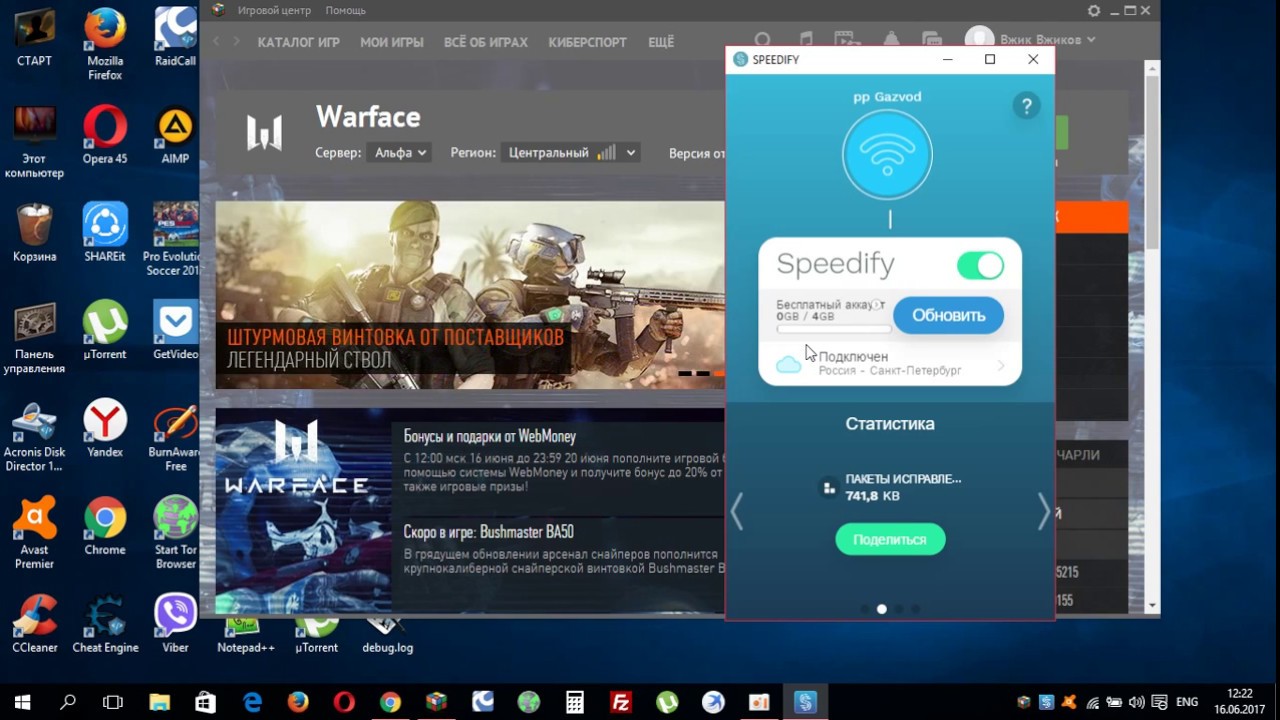
Task: Turn off the Speedify connection switch
Action: [x=980, y=265]
